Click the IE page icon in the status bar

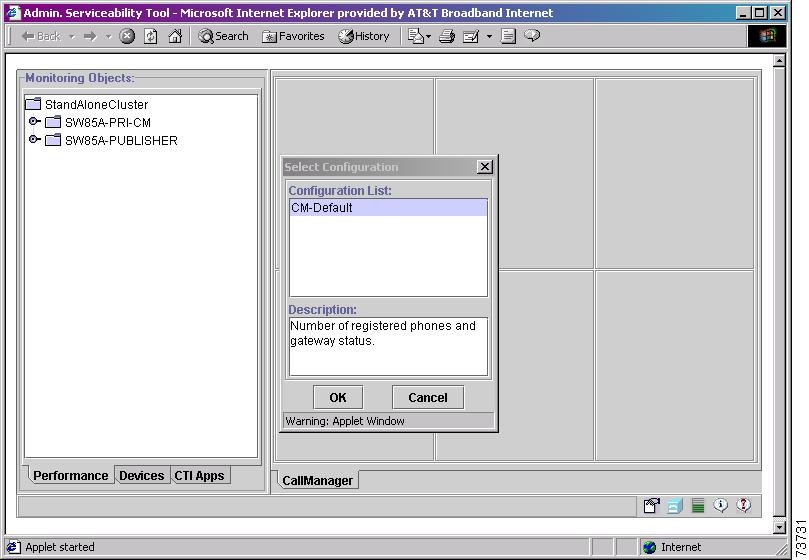[13, 547]
